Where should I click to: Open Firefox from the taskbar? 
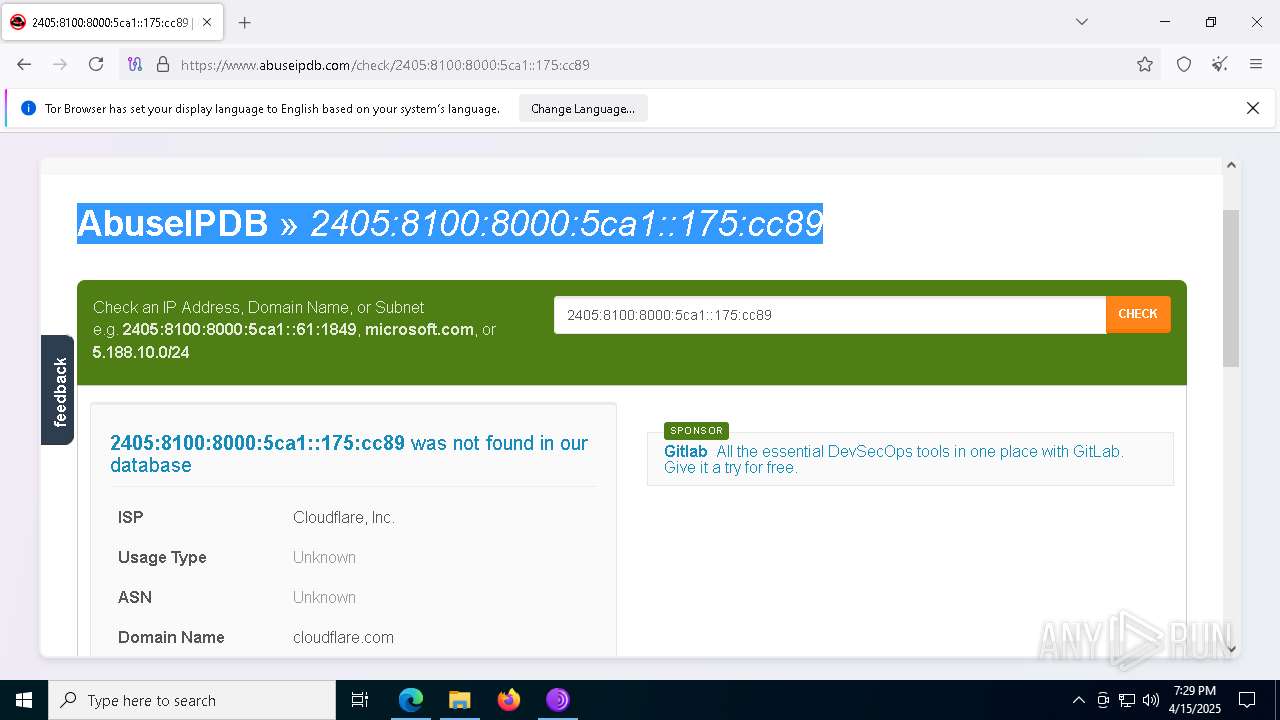[509, 700]
